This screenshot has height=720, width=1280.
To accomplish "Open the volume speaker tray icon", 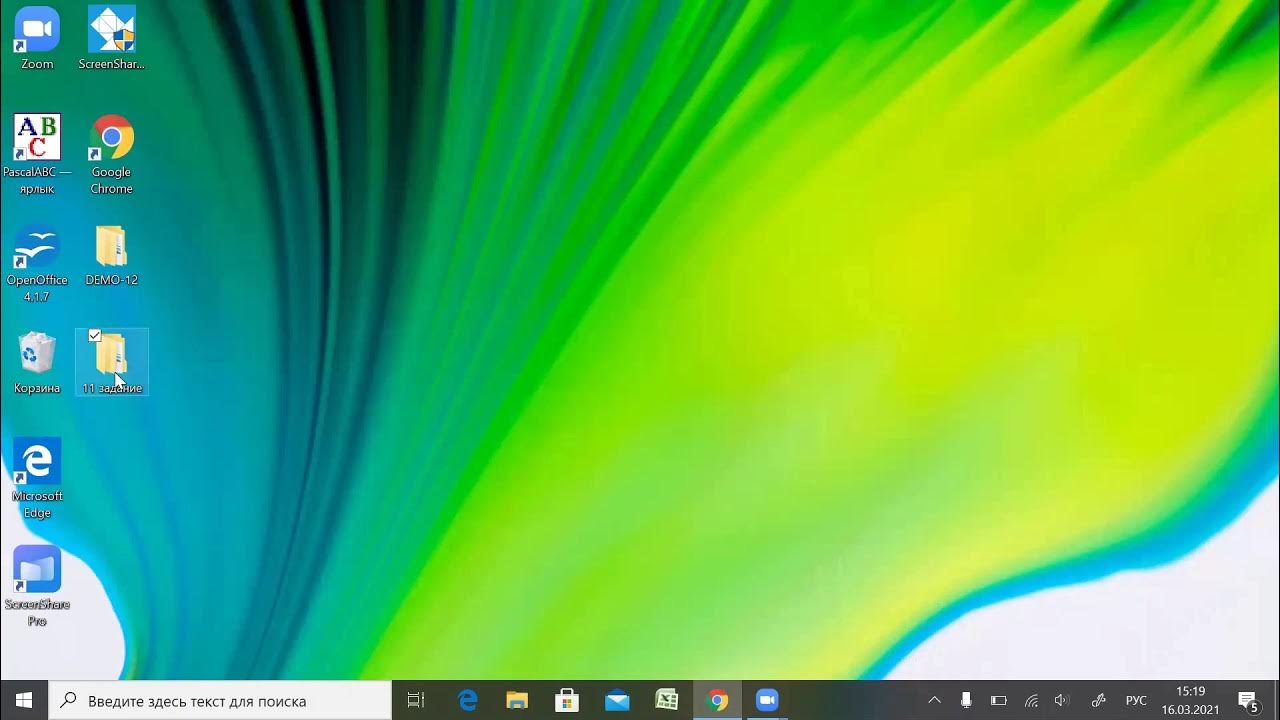I will coord(1062,701).
